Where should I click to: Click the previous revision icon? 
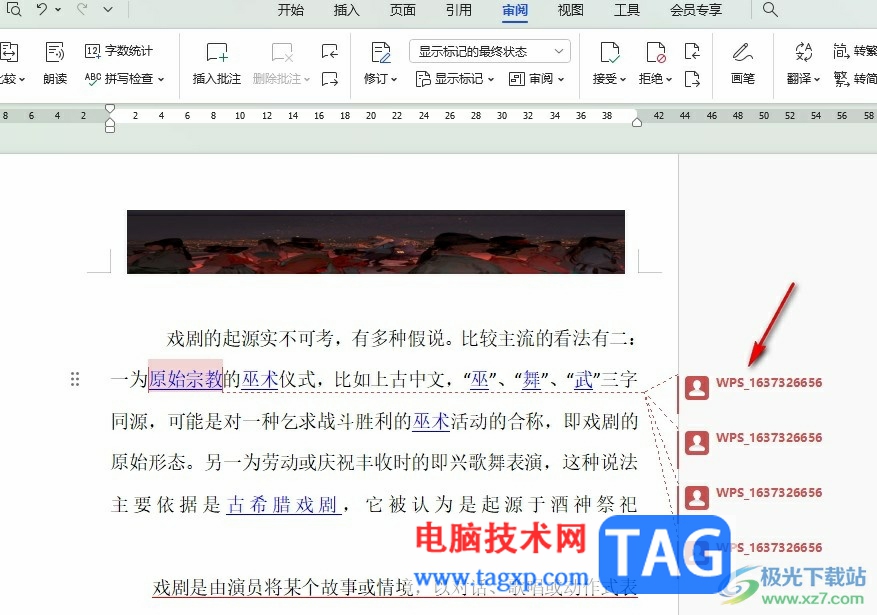pyautogui.click(x=692, y=52)
